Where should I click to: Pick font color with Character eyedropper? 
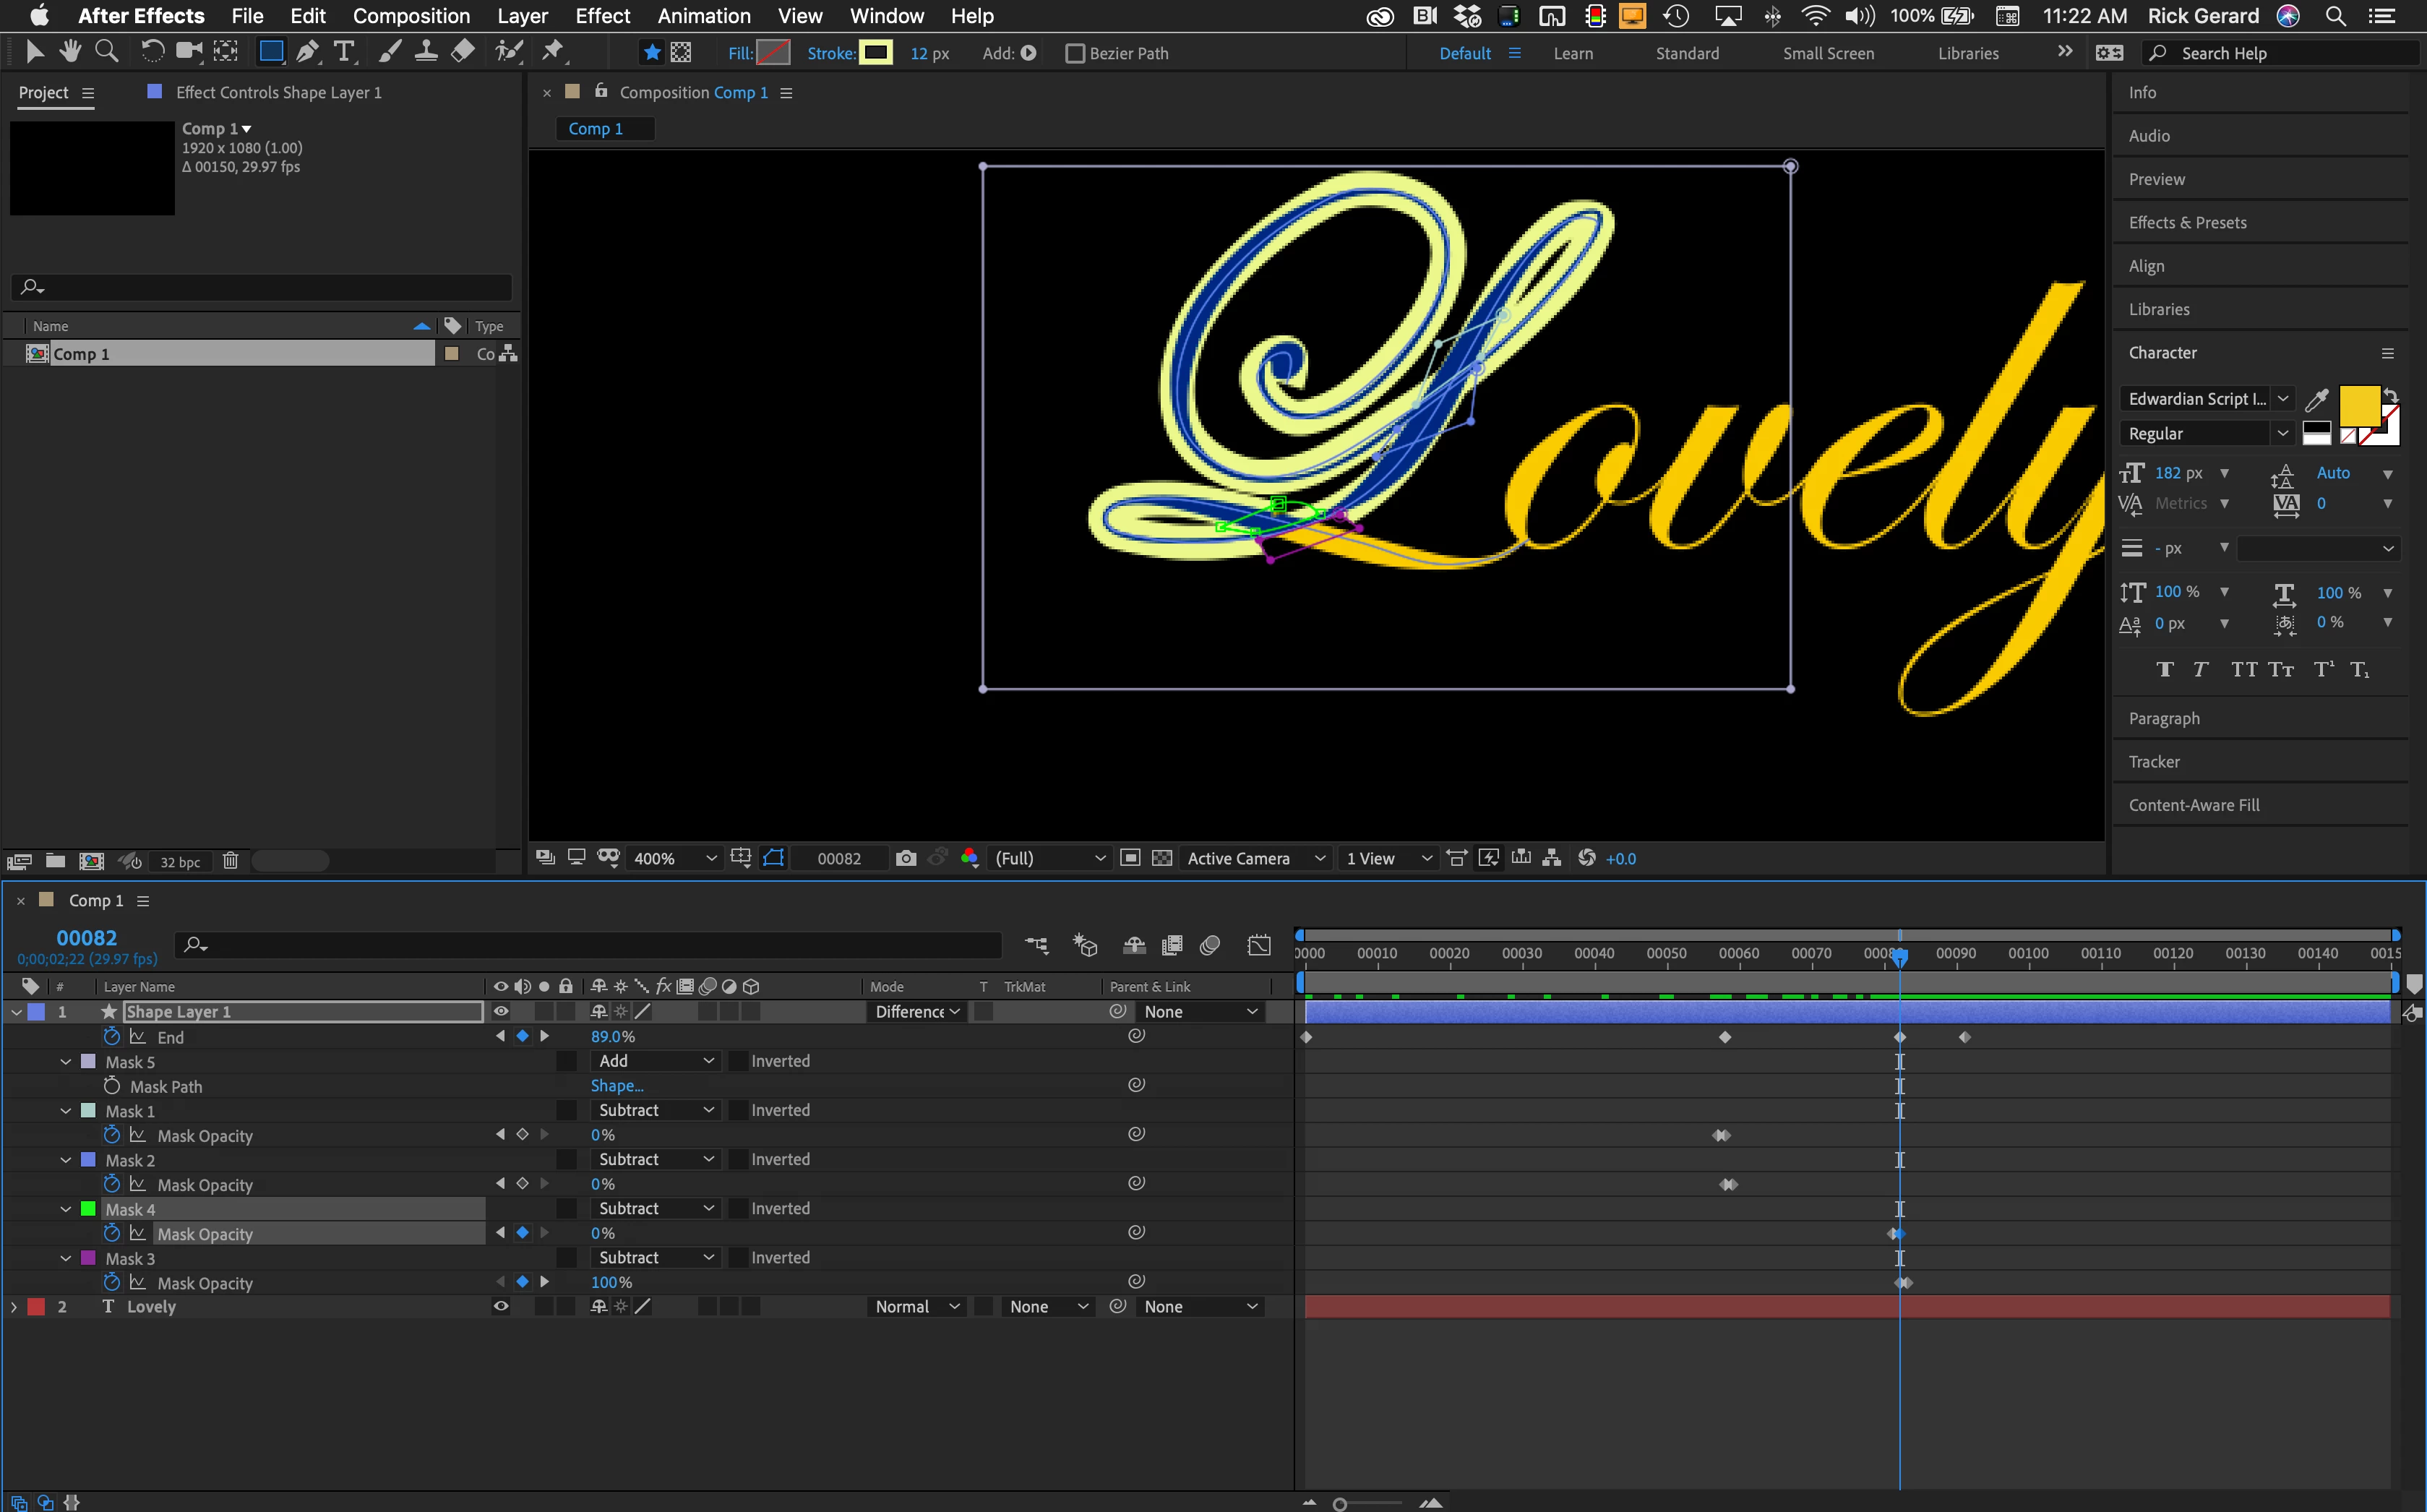click(2316, 400)
